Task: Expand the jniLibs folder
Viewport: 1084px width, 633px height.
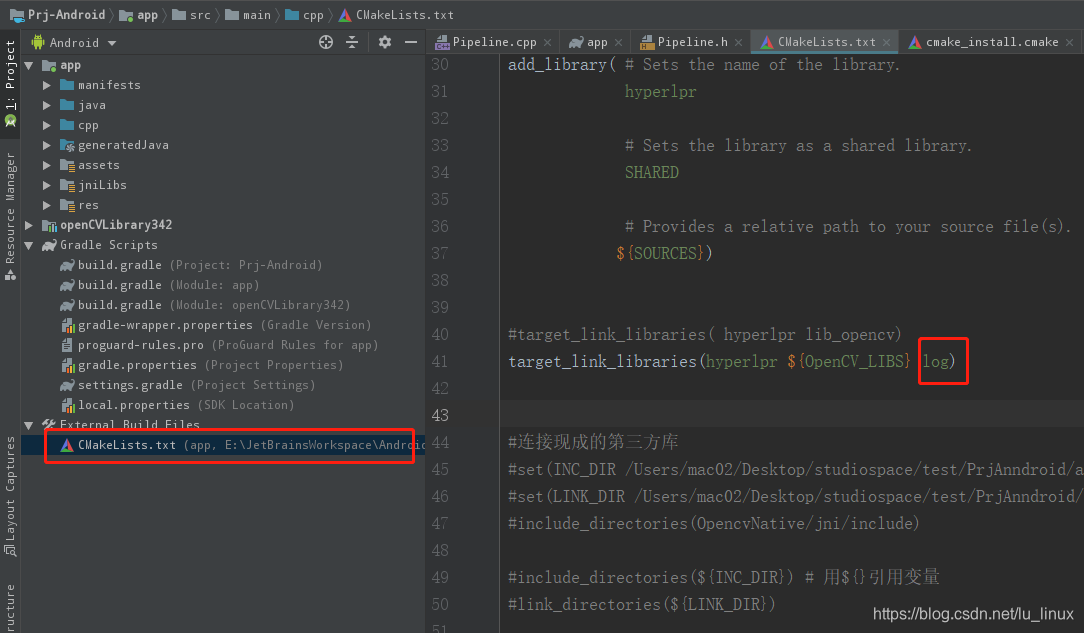Action: tap(46, 185)
